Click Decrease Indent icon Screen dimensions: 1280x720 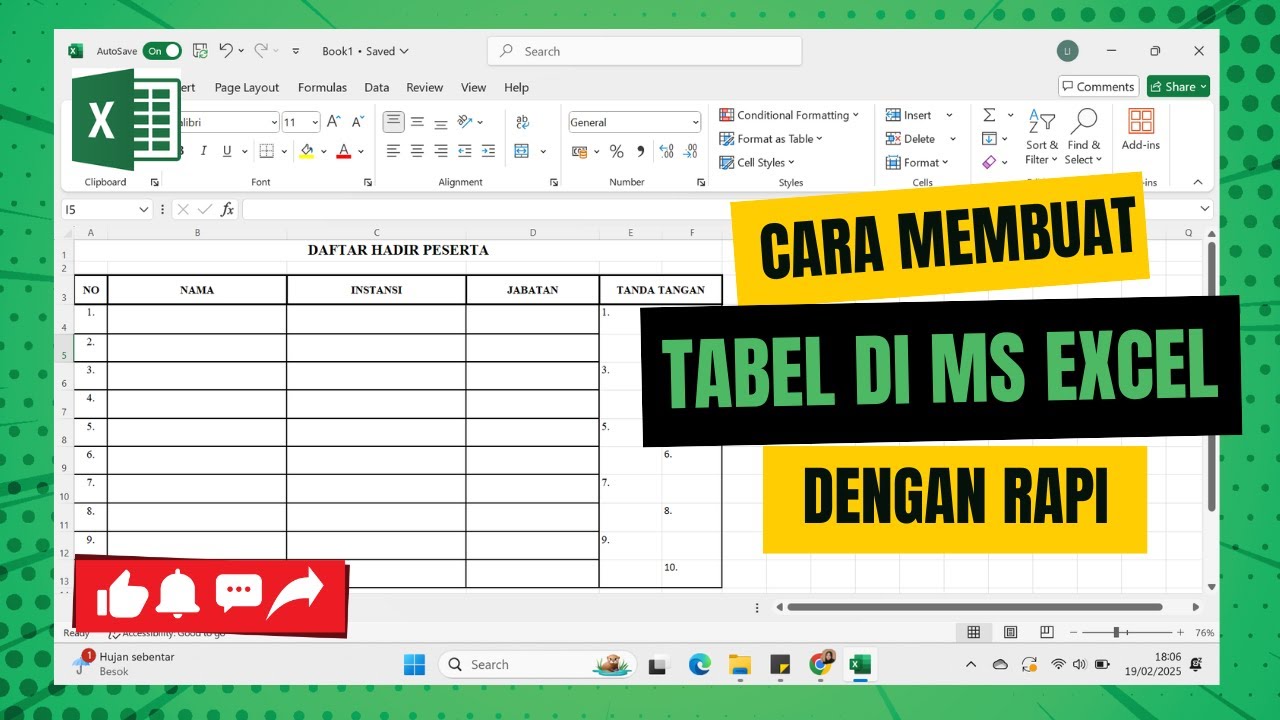coord(465,151)
